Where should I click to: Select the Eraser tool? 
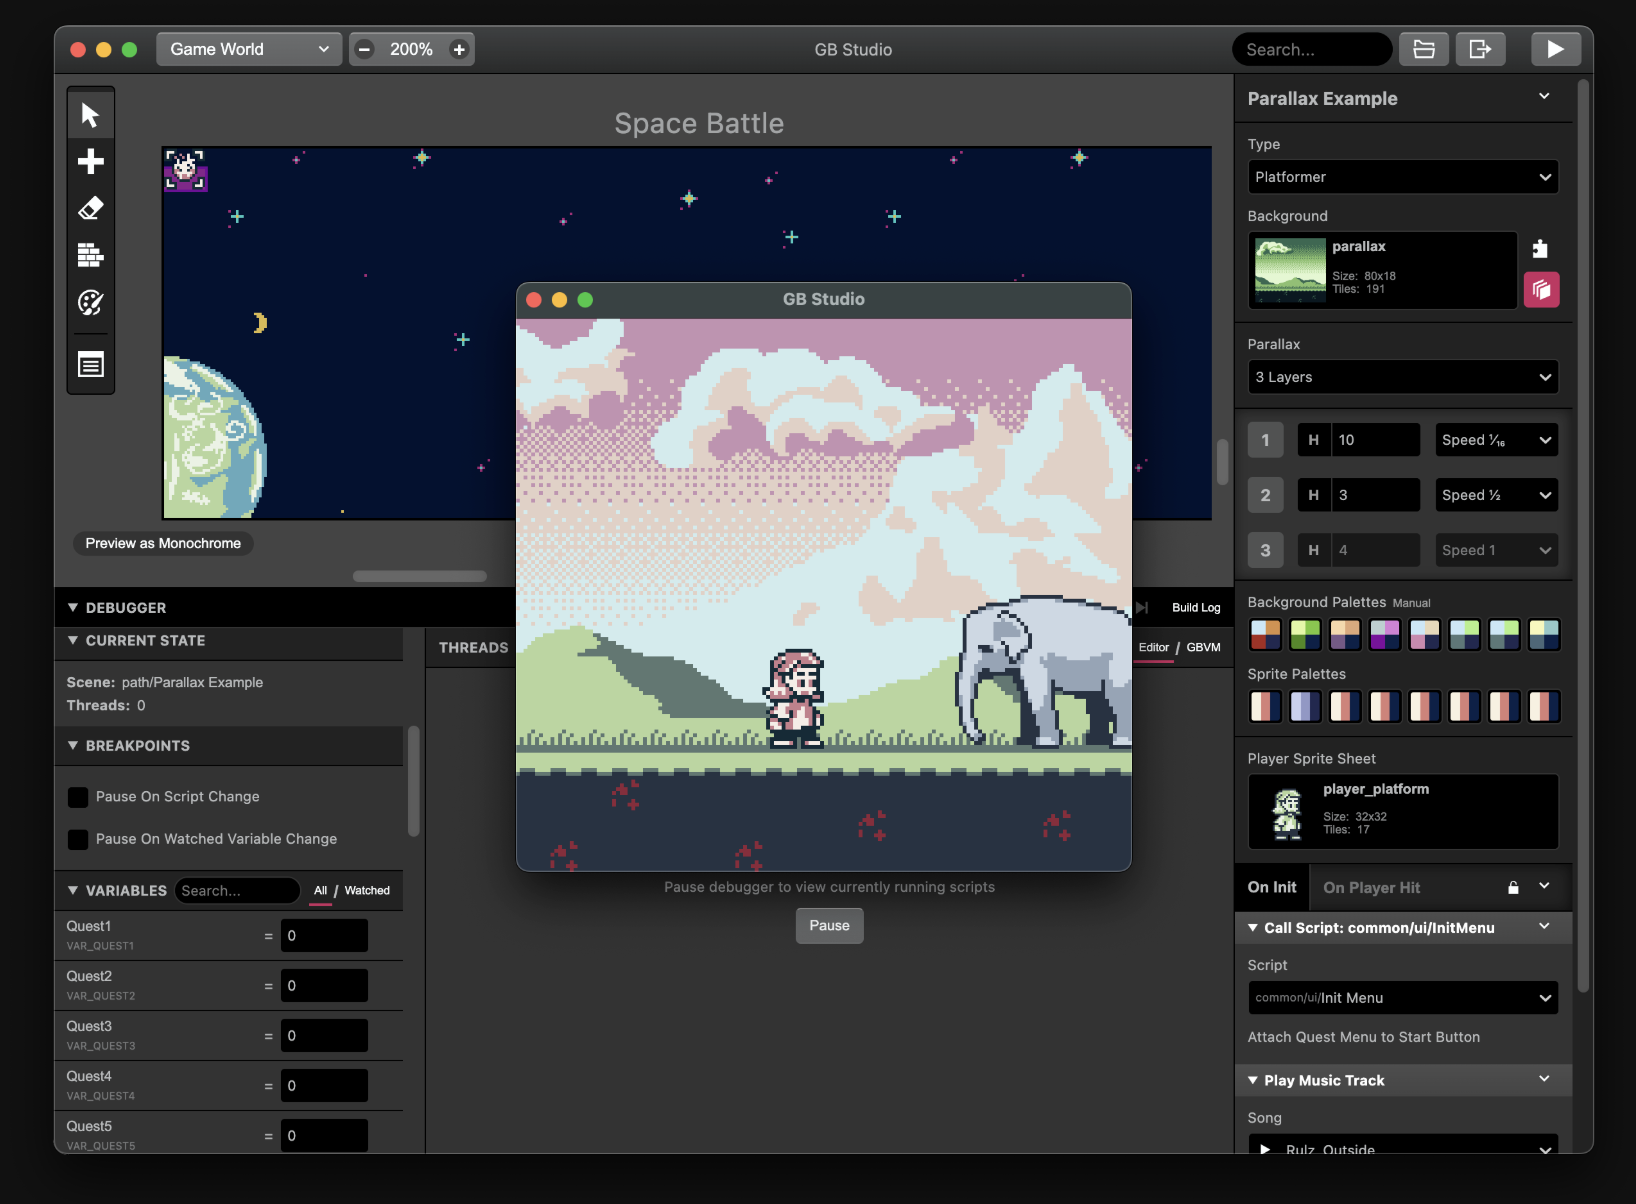(x=90, y=208)
